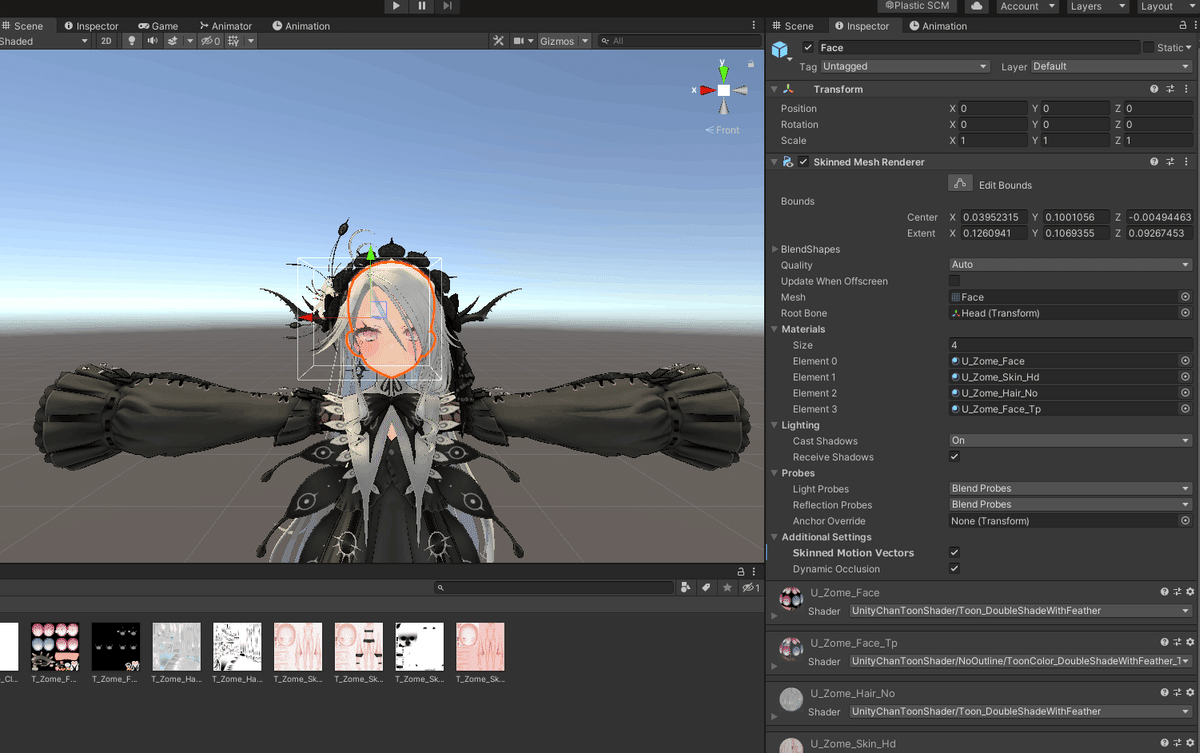The width and height of the screenshot is (1200, 753).
Task: Toggle Update When Offscreen checkbox
Action: click(954, 281)
